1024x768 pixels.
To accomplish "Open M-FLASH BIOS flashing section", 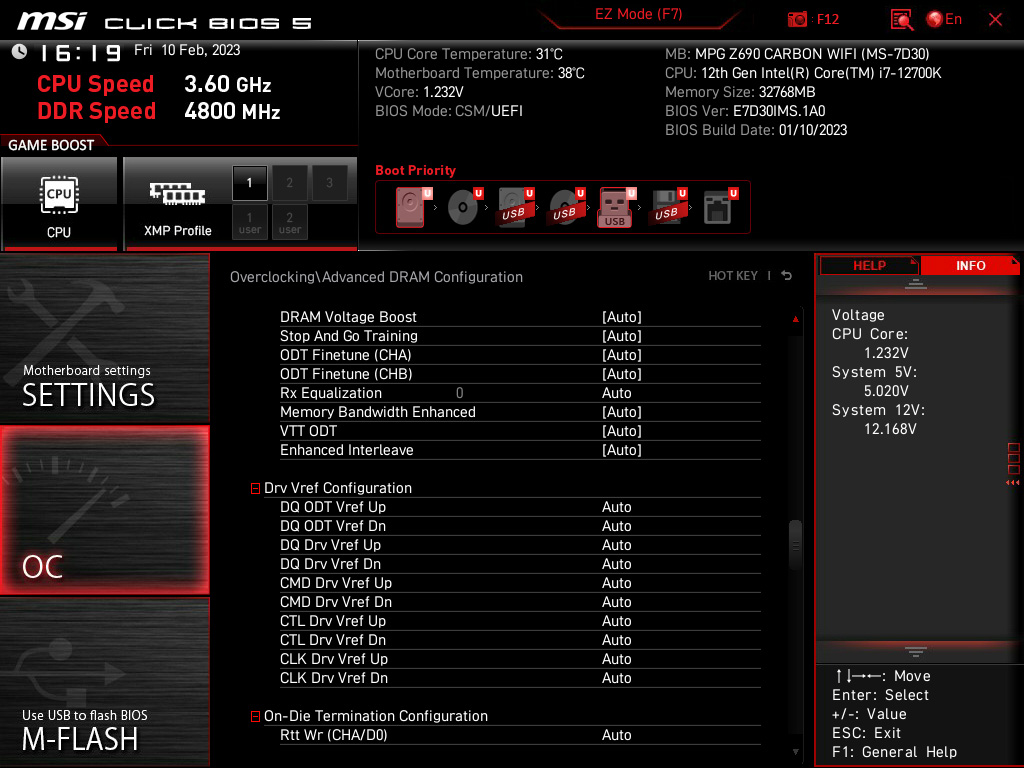I will click(x=104, y=682).
